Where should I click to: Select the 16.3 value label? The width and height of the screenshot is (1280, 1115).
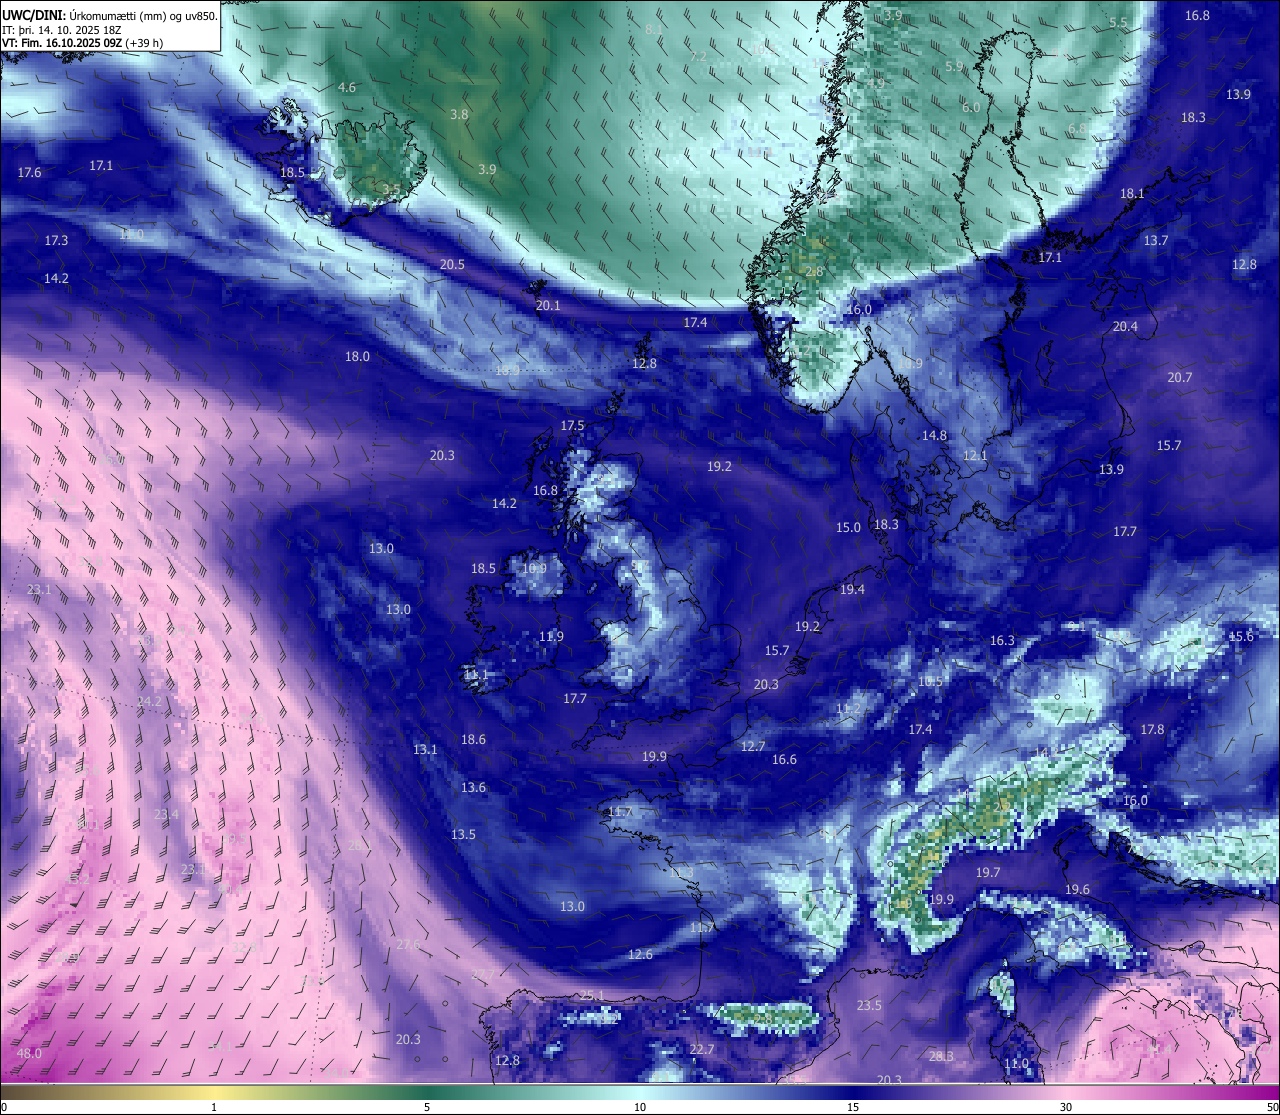1002,640
